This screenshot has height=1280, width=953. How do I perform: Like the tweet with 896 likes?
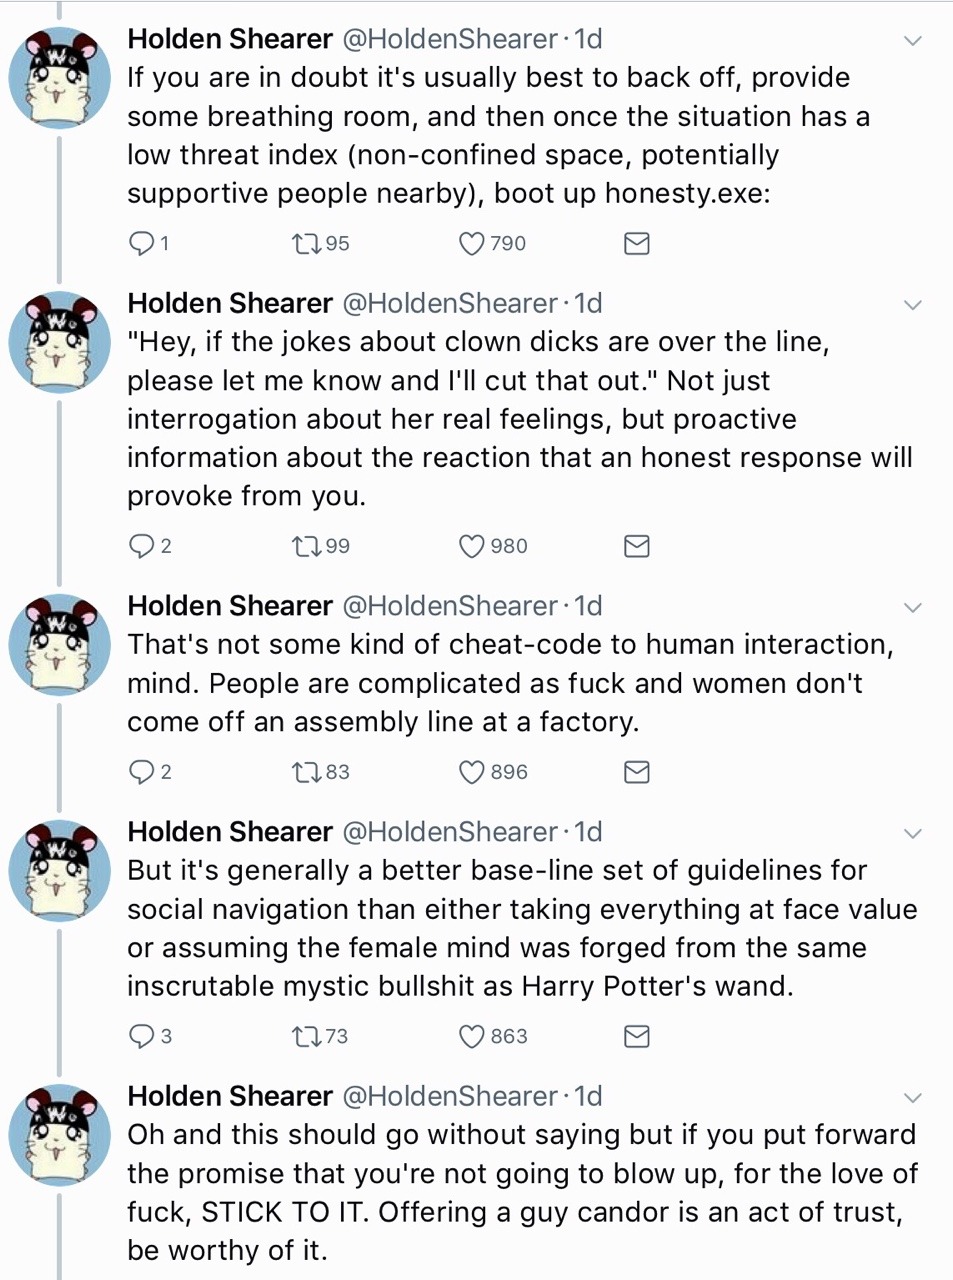[x=471, y=772]
